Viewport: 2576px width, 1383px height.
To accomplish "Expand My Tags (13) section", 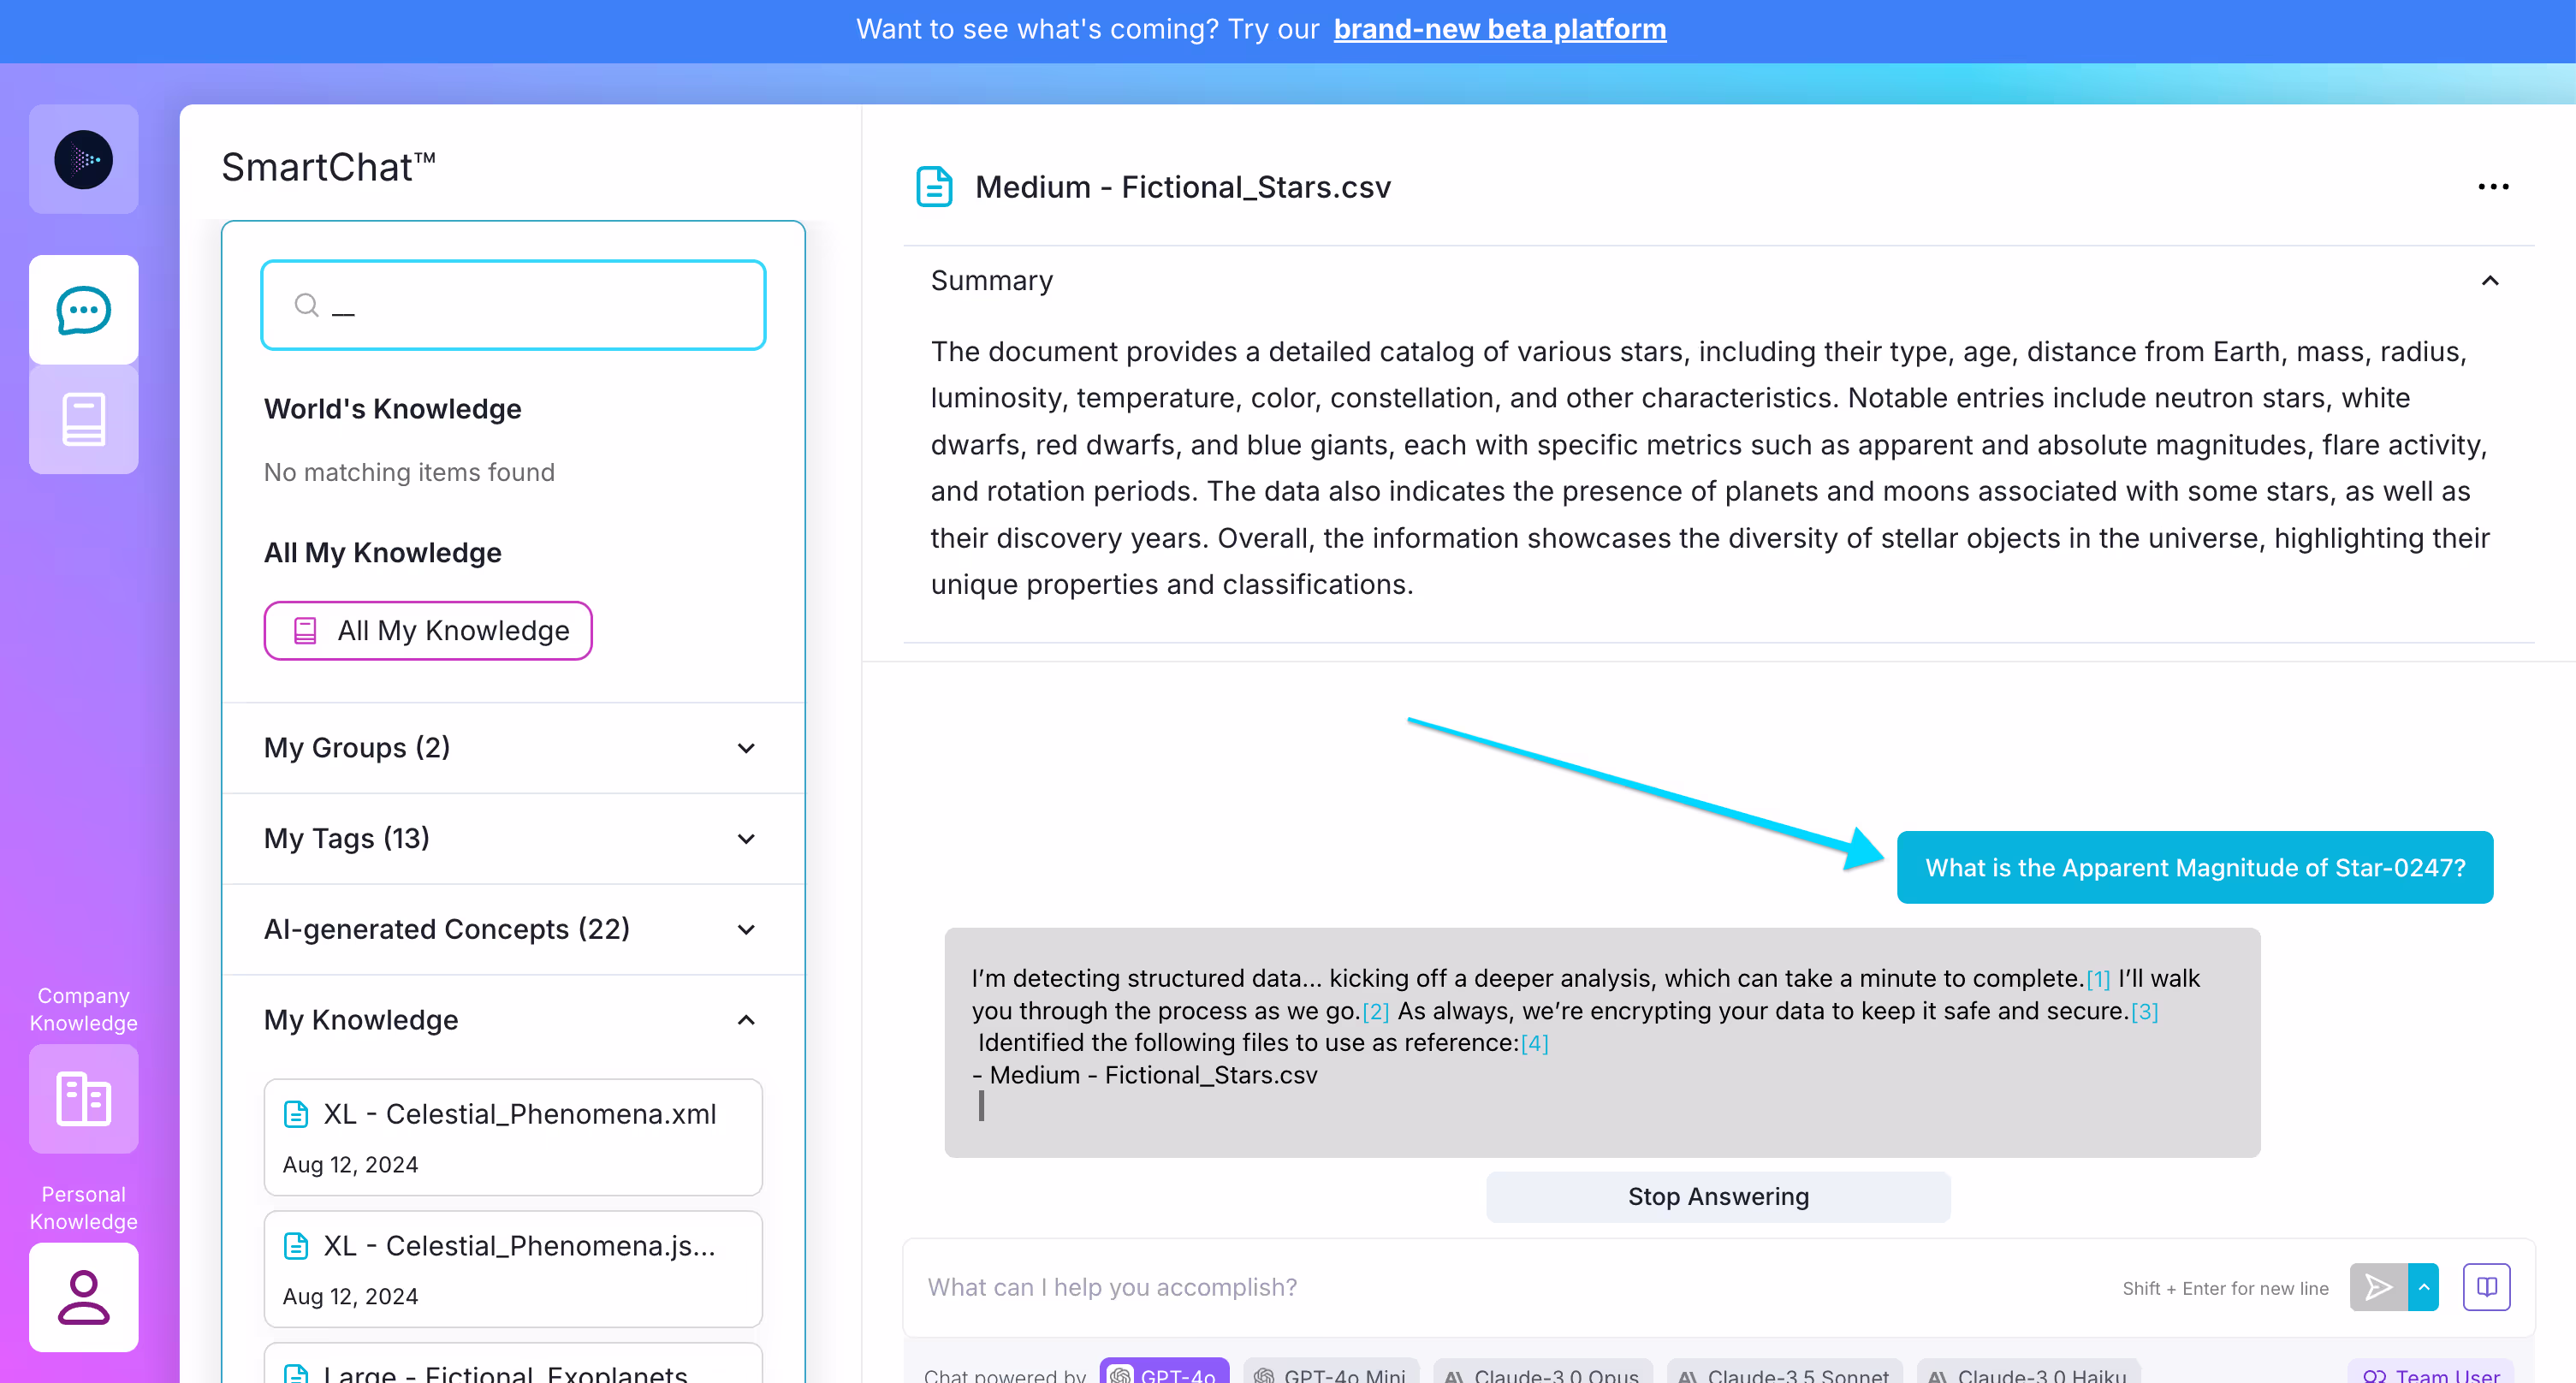I will coord(513,839).
